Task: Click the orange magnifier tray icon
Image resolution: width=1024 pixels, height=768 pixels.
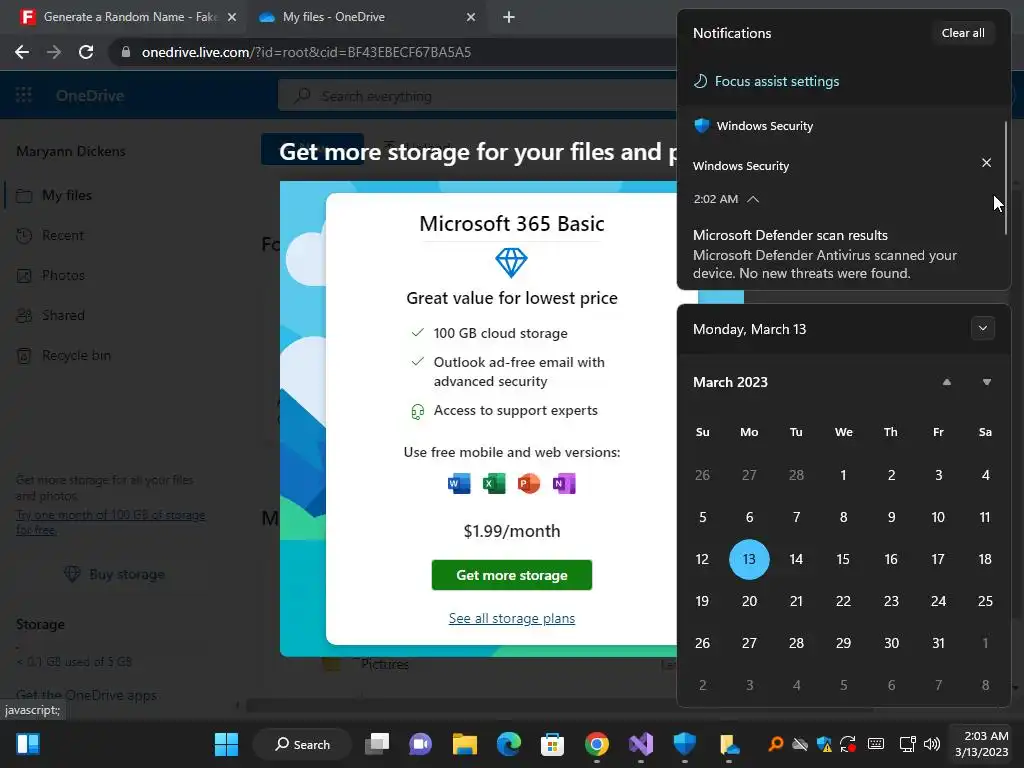Action: tap(775, 744)
